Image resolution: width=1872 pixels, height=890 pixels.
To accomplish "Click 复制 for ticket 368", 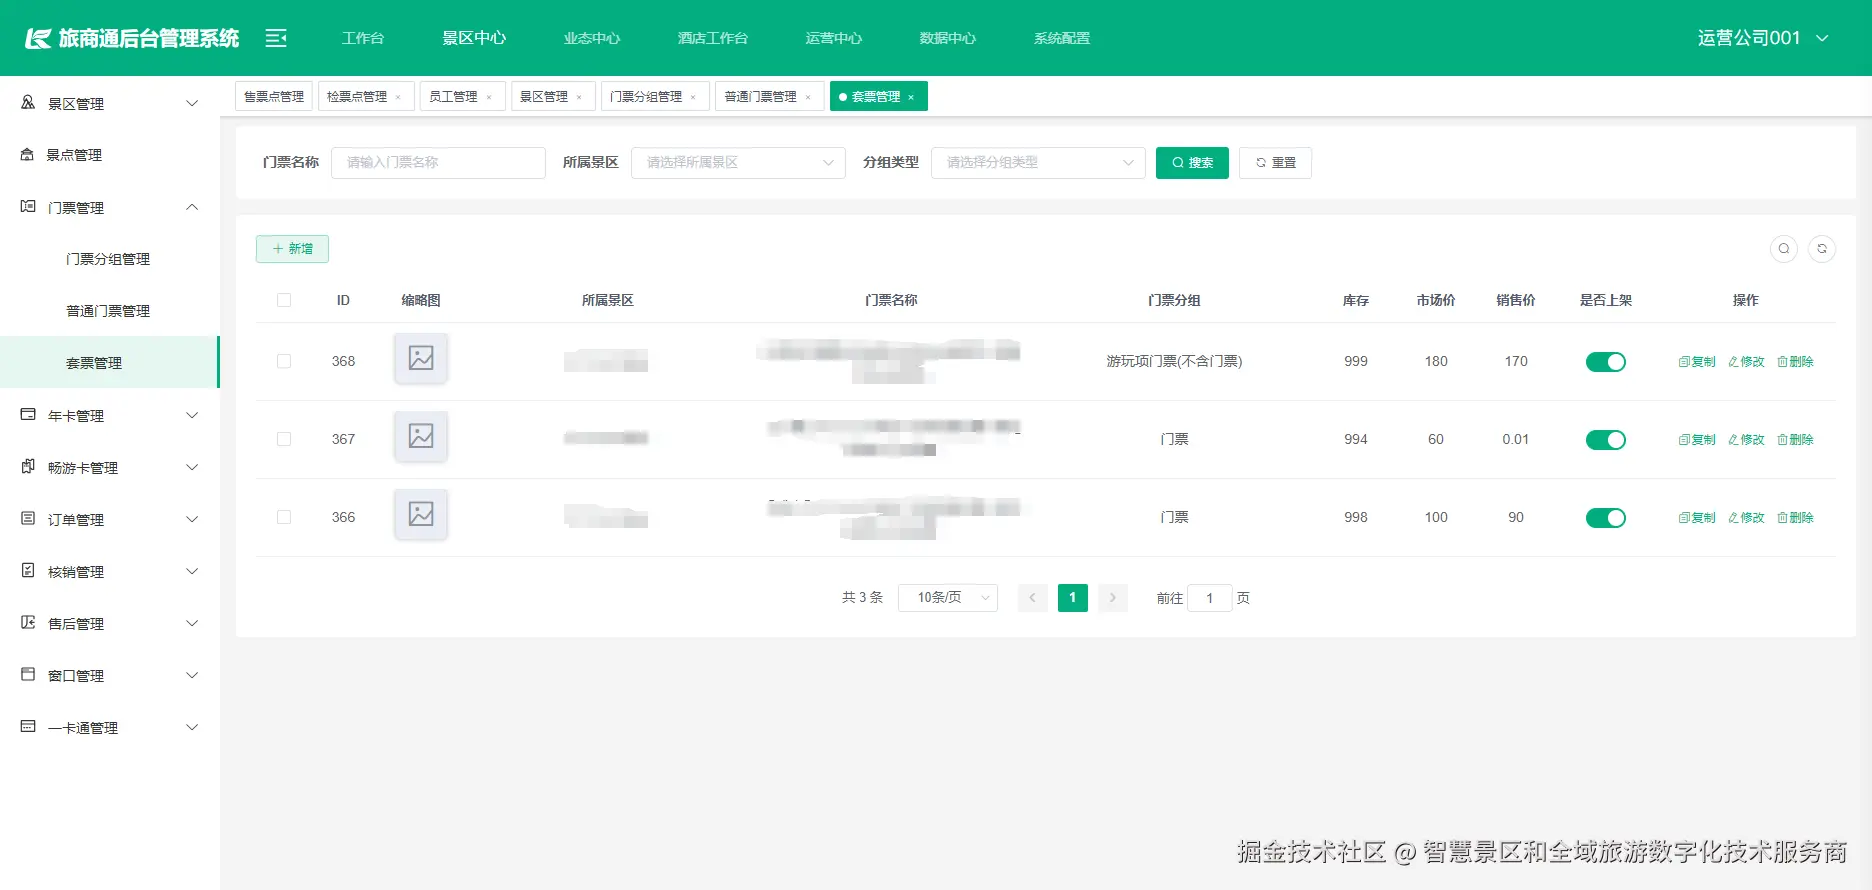I will pos(1697,362).
